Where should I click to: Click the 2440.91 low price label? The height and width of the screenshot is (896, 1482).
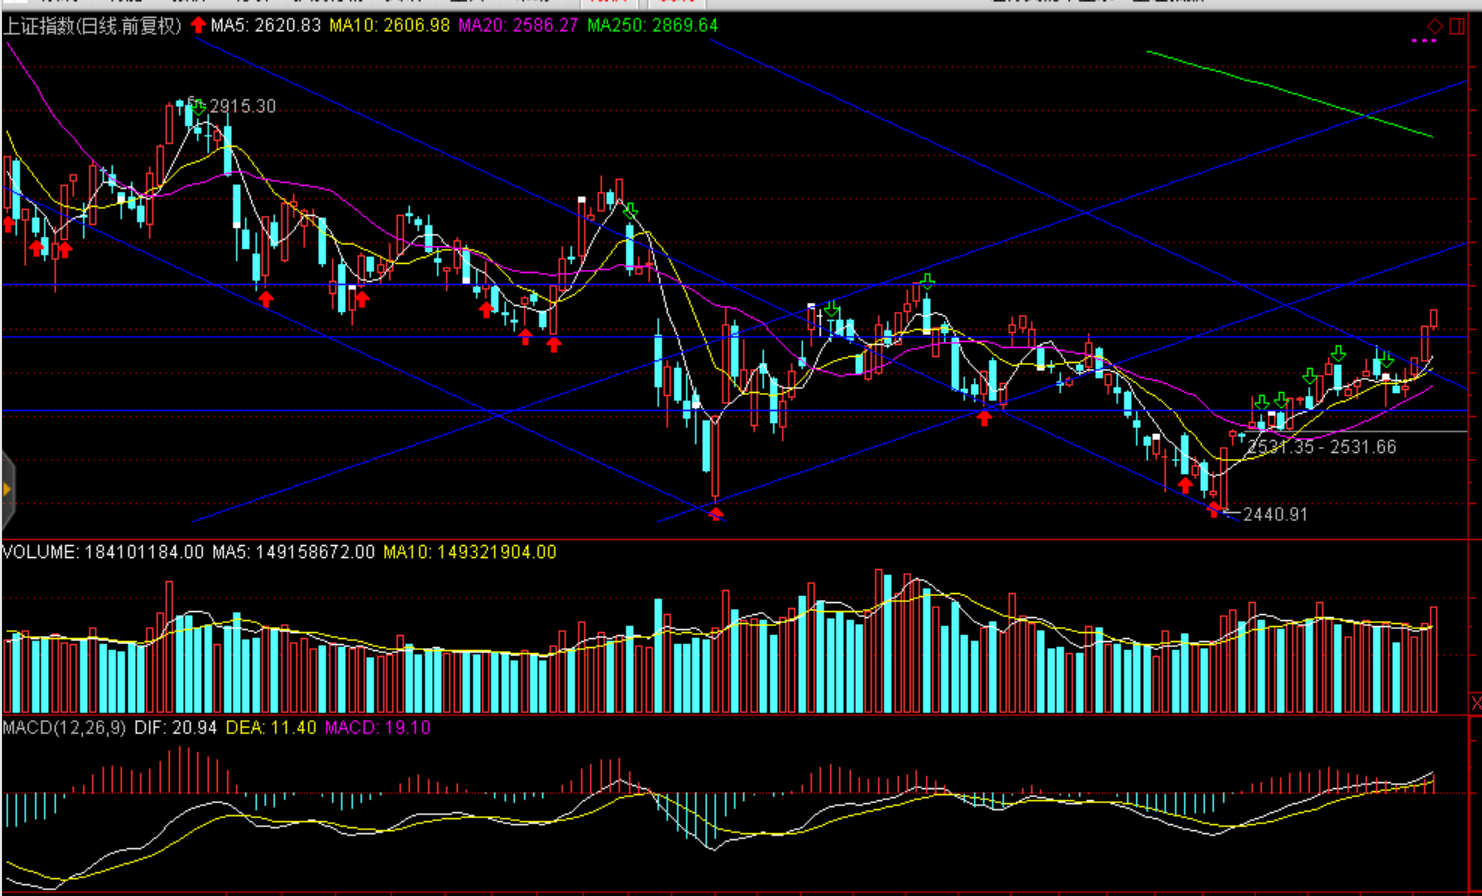pos(1275,514)
